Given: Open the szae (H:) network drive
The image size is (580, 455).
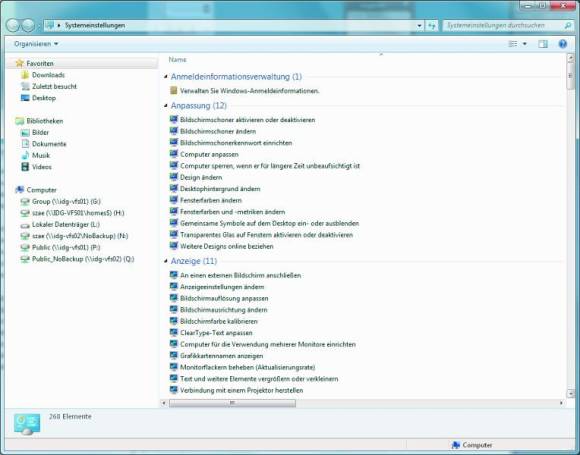Looking at the screenshot, I should 78,213.
